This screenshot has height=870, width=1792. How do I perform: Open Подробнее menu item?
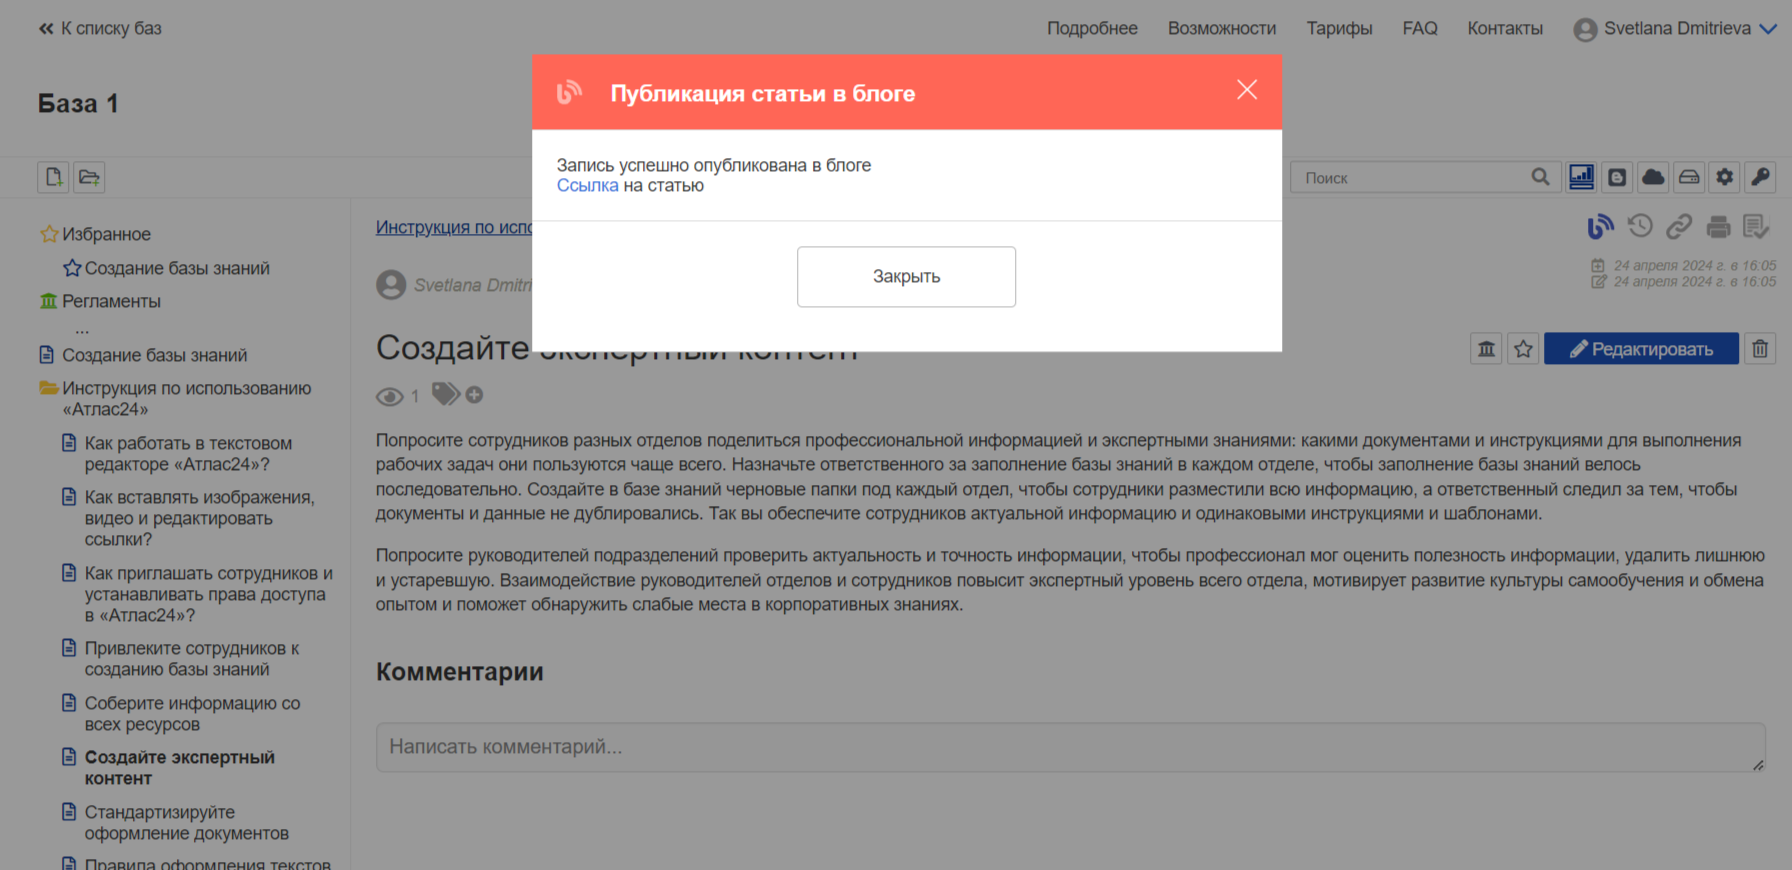tap(1092, 29)
